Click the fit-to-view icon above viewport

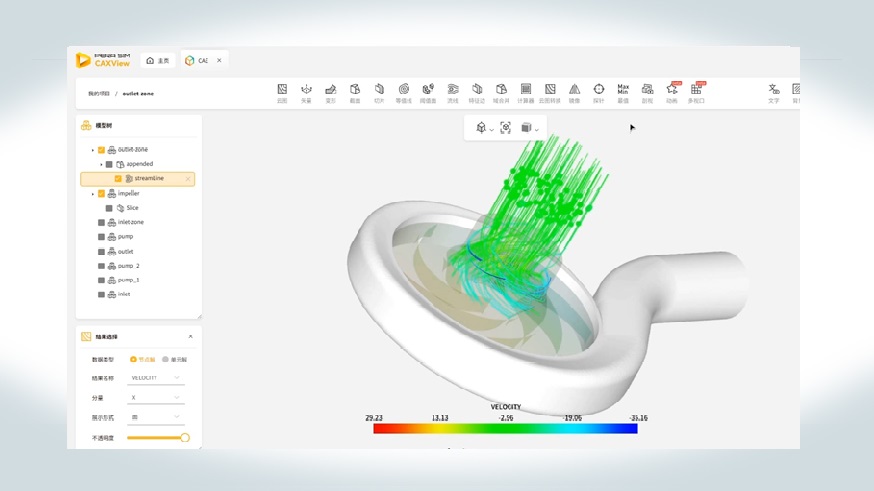pyautogui.click(x=505, y=128)
